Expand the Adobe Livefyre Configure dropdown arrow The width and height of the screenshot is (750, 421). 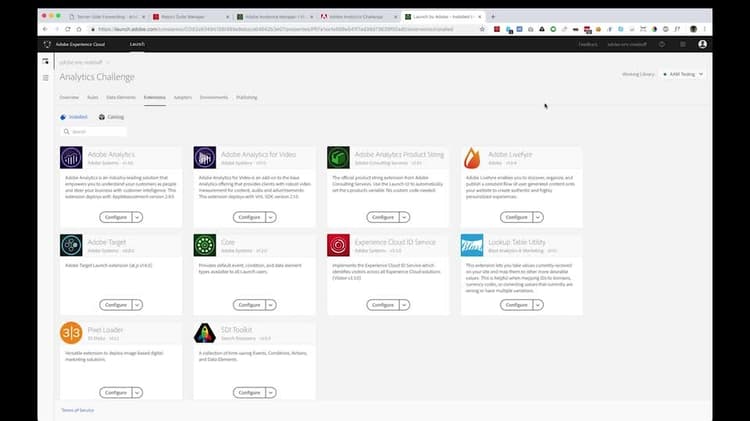tap(538, 217)
